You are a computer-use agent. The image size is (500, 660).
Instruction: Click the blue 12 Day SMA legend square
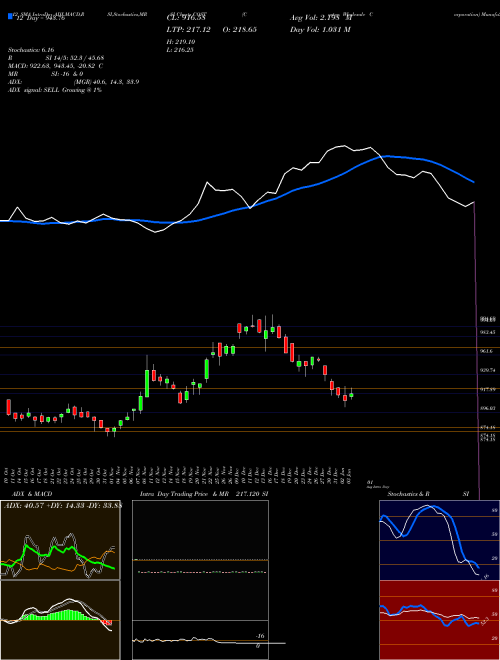click(11, 17)
